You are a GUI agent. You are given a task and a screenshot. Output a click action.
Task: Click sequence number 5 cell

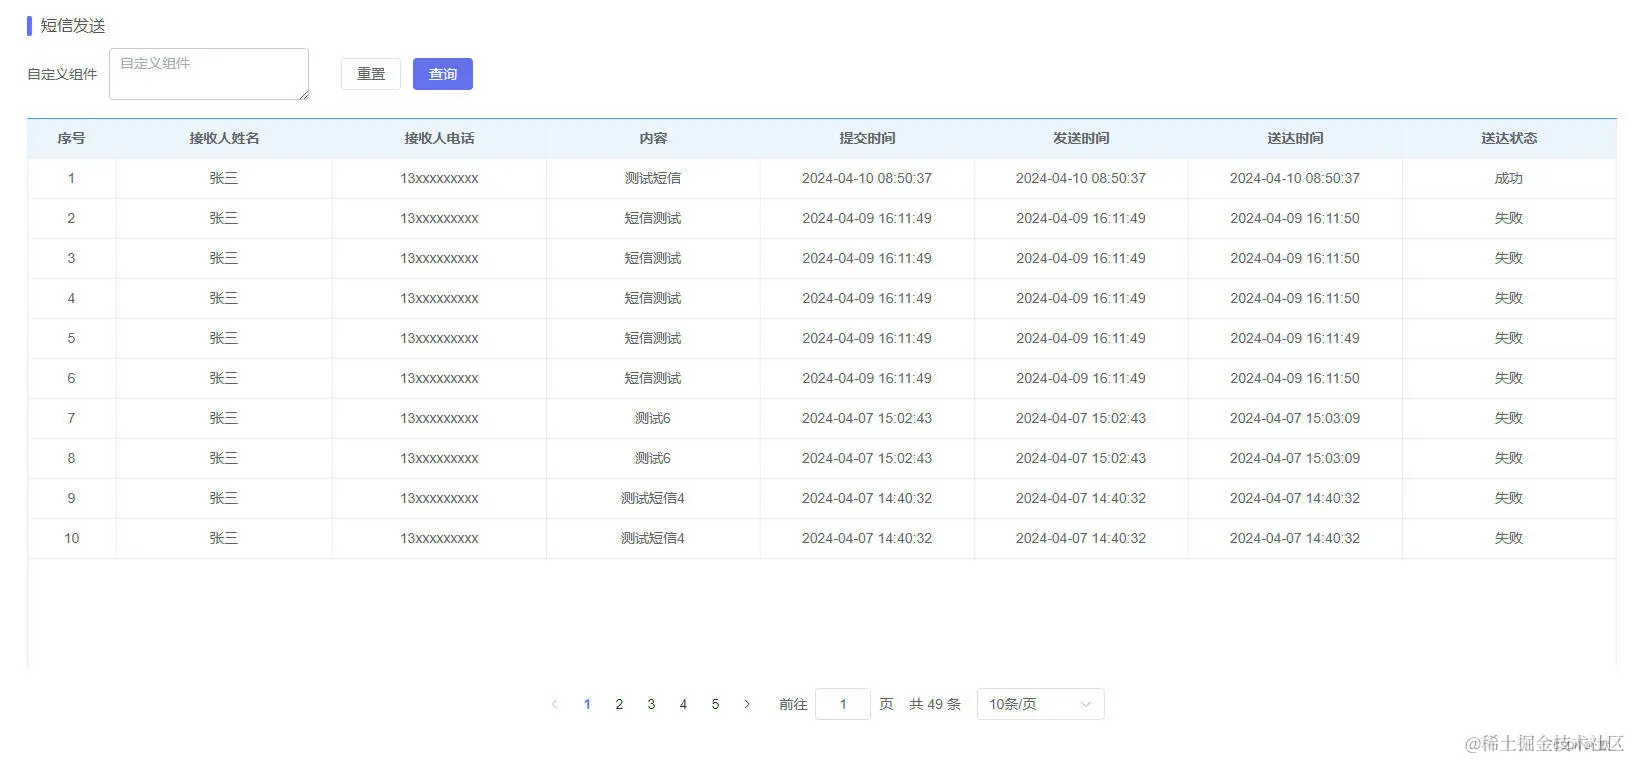pyautogui.click(x=71, y=338)
